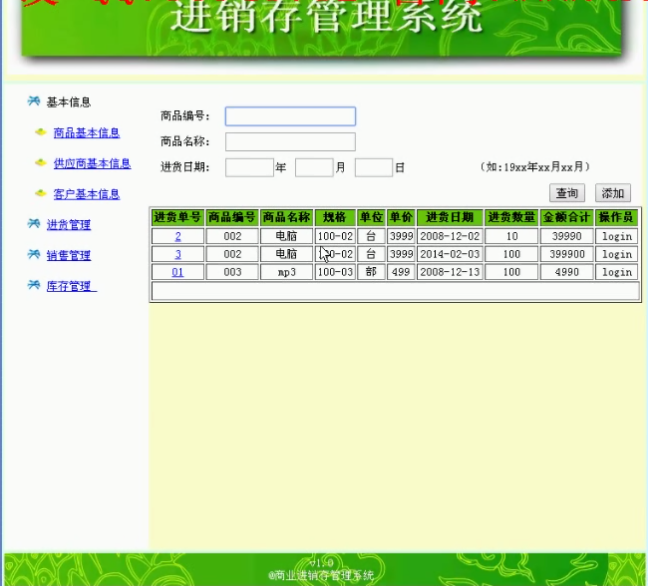Select the 003 product code cell

pyautogui.click(x=232, y=272)
